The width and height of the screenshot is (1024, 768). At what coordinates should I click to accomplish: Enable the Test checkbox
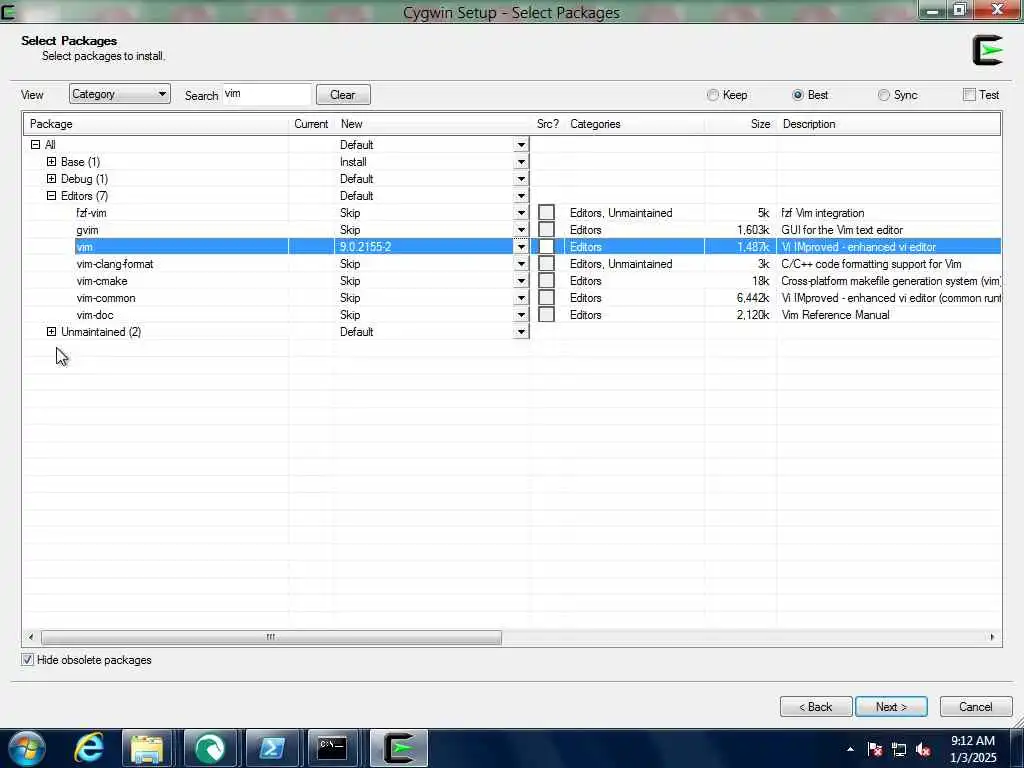point(969,95)
